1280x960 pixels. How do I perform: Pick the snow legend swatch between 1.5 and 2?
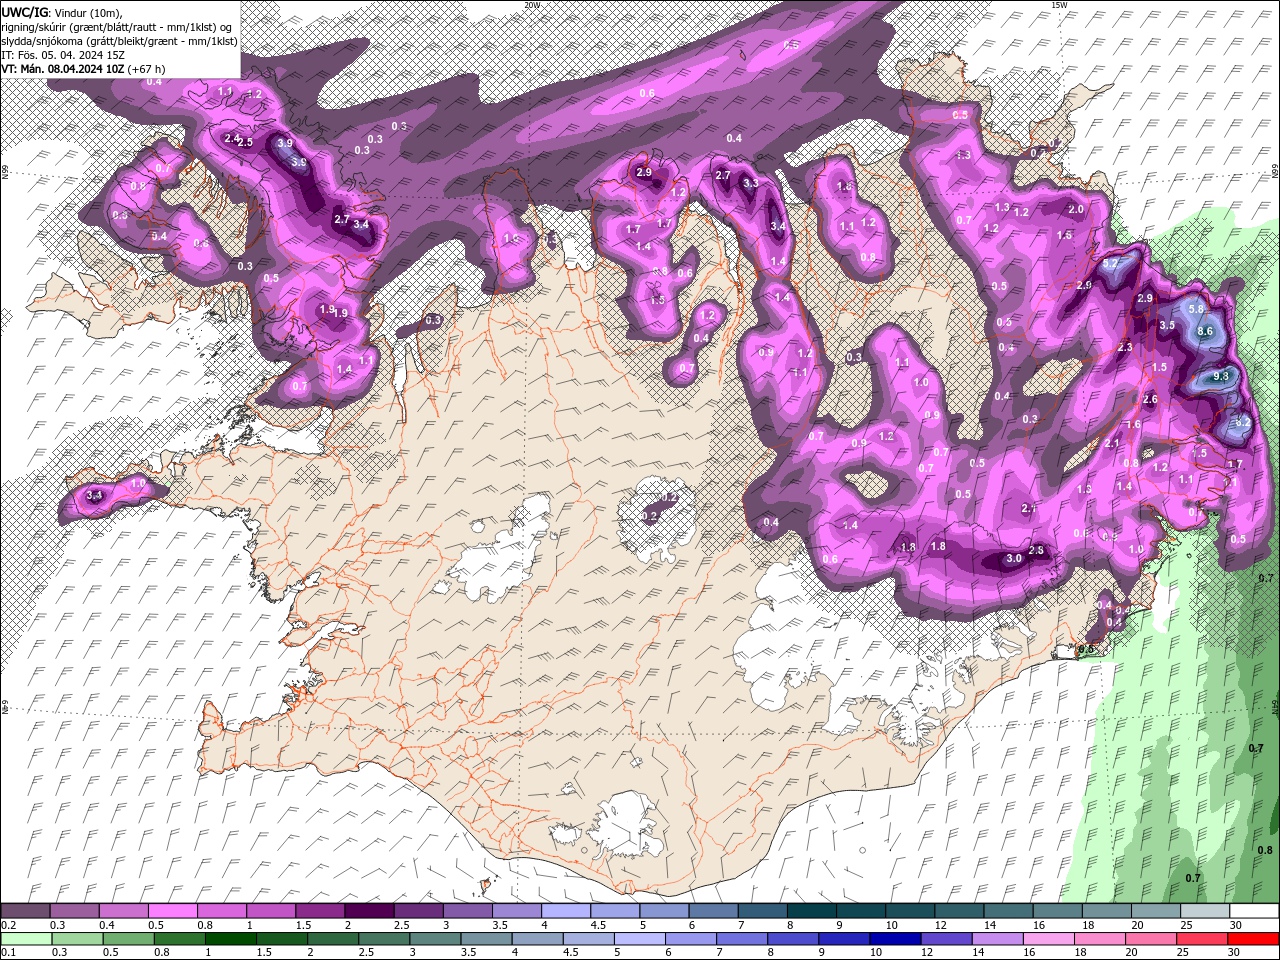point(320,911)
